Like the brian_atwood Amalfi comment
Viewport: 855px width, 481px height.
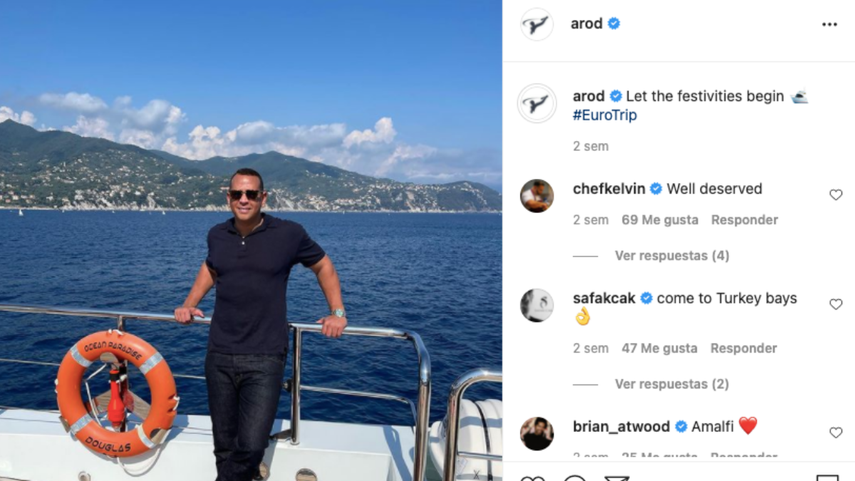(x=836, y=432)
